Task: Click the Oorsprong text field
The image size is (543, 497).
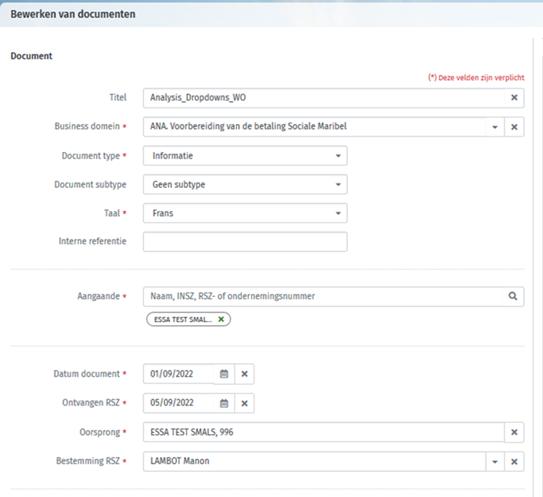Action: [324, 432]
